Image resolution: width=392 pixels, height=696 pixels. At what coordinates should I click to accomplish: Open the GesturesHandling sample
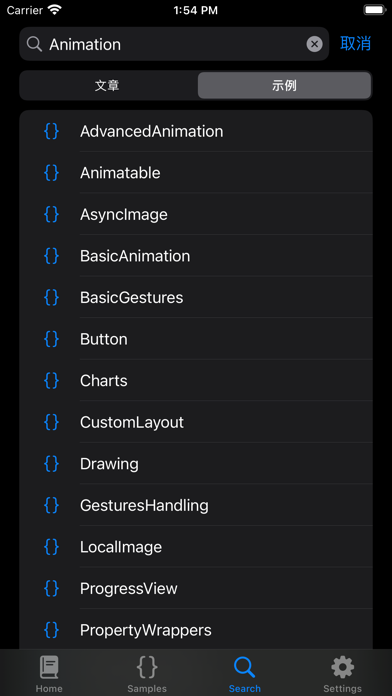(x=196, y=505)
